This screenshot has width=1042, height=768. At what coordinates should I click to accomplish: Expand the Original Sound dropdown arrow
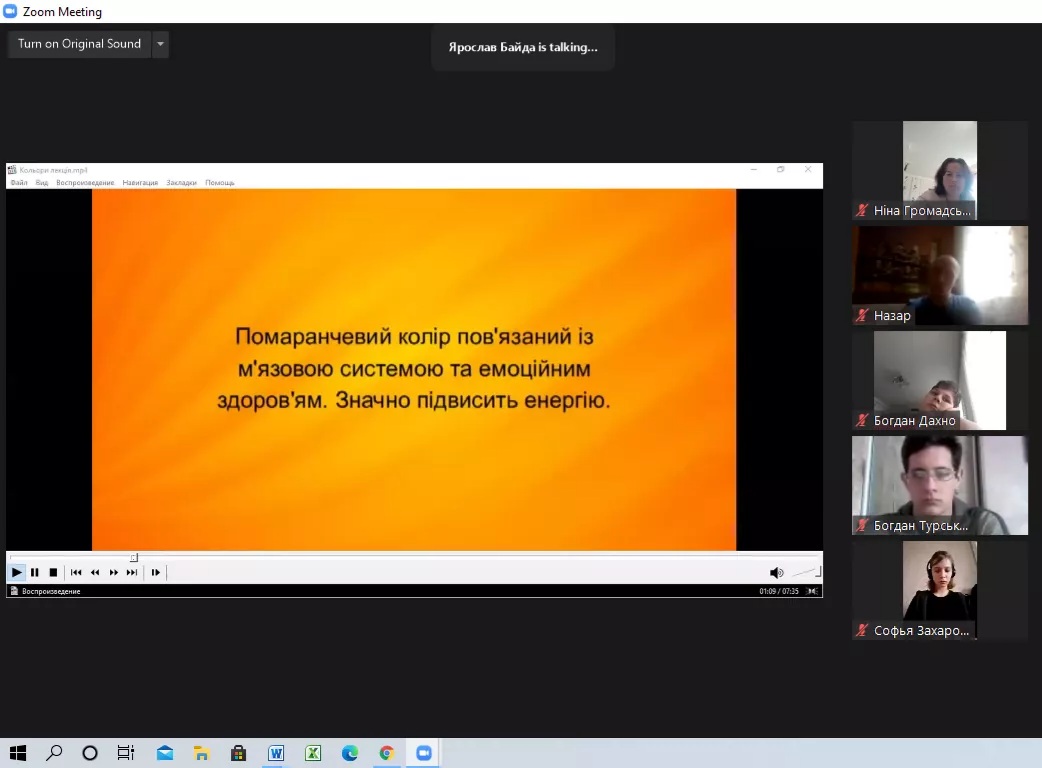(x=160, y=44)
